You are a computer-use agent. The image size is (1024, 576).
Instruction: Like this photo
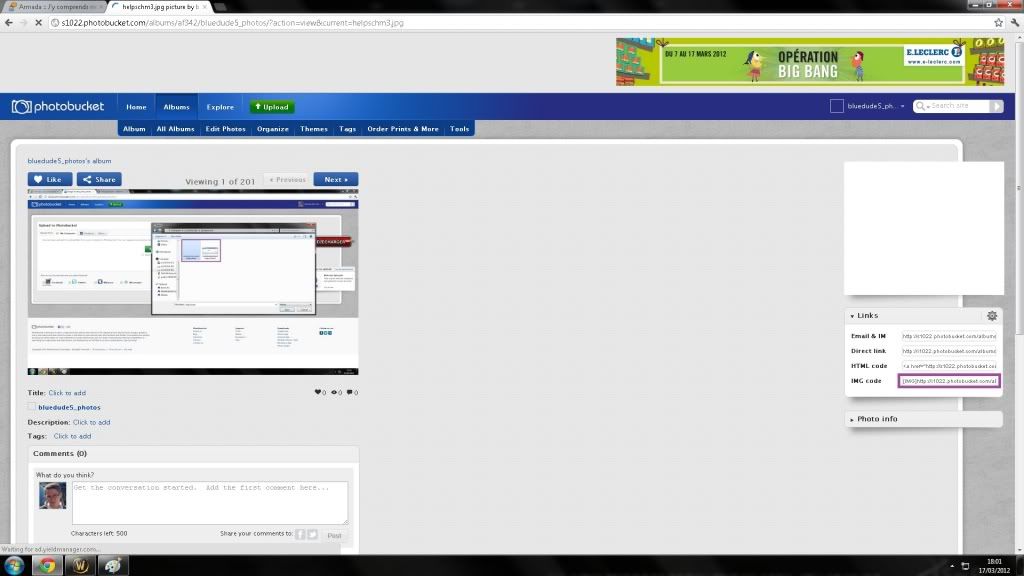(x=50, y=179)
